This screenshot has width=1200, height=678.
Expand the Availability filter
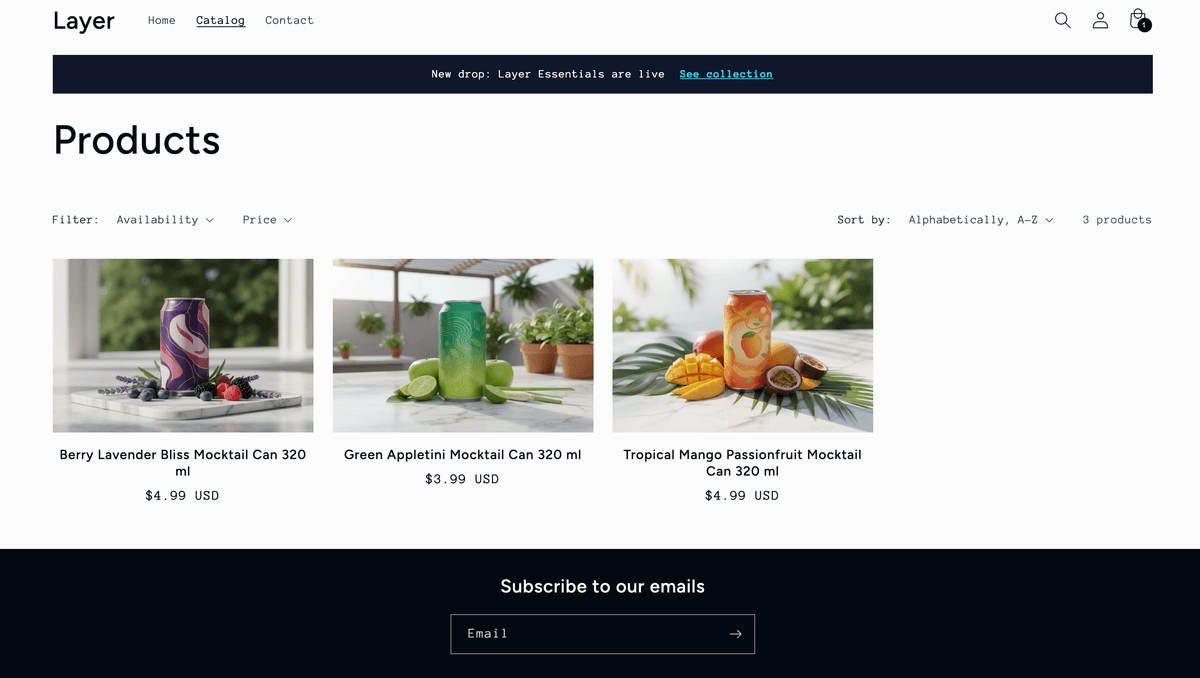point(165,220)
